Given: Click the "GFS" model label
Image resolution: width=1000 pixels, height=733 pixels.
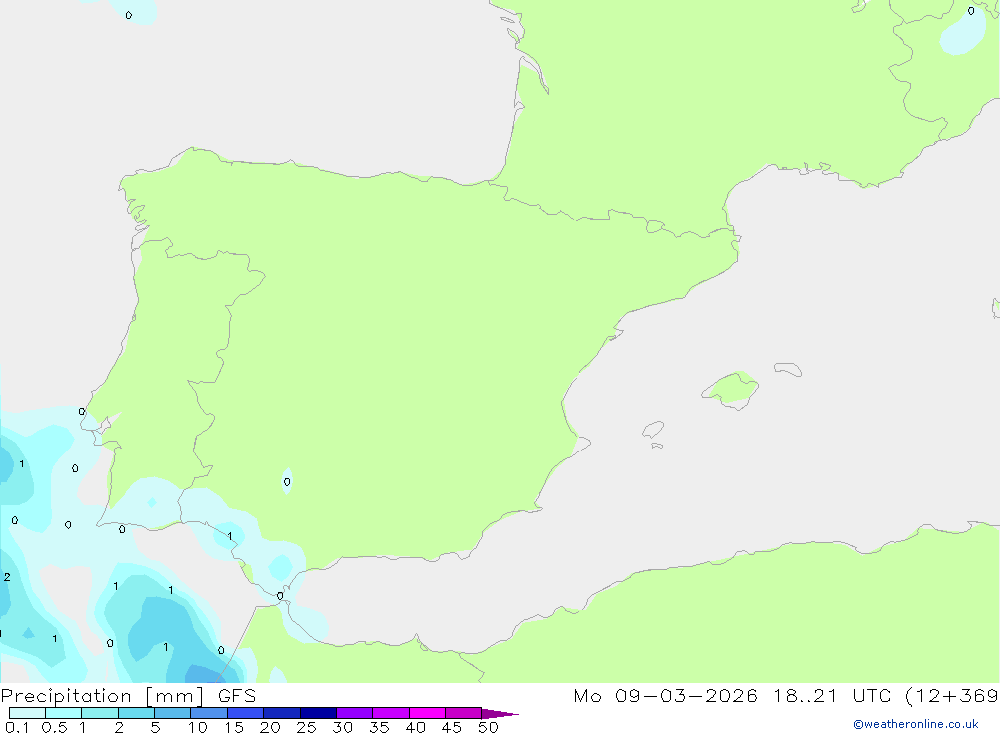Looking at the screenshot, I should pyautogui.click(x=237, y=696).
